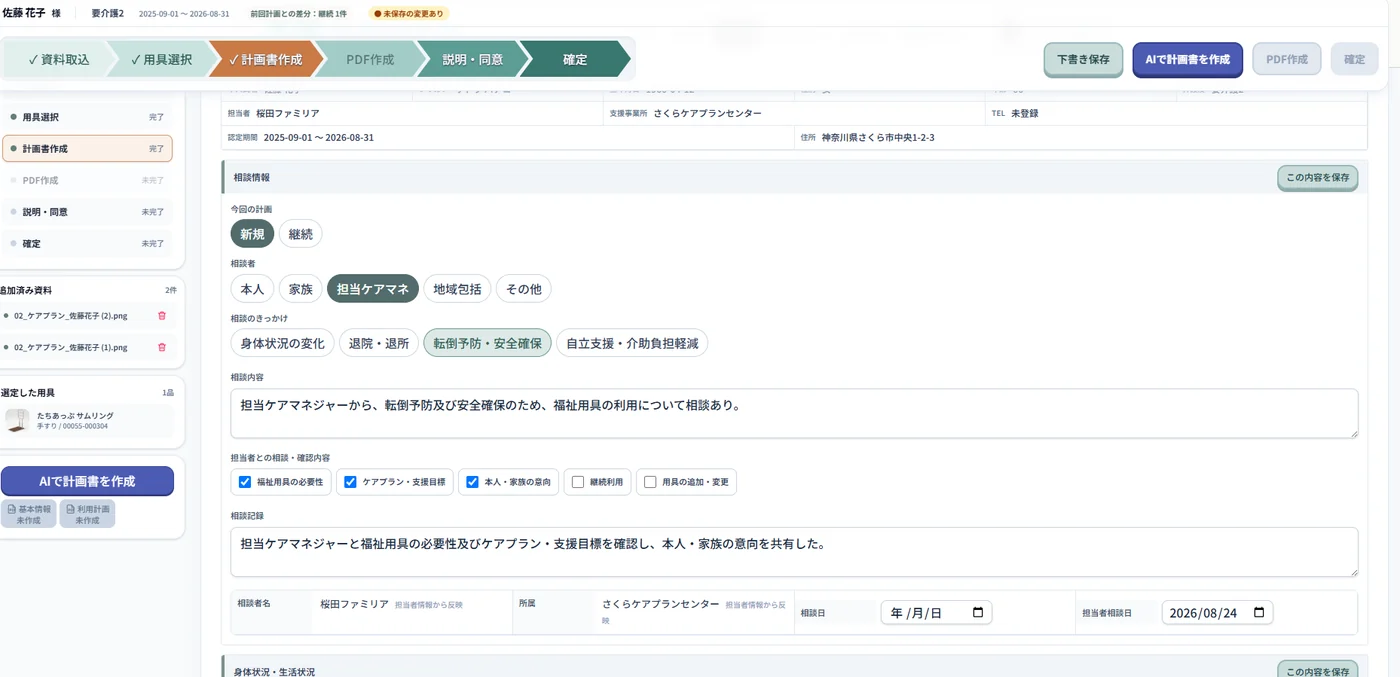Click top-right AIで計画書を作成 button
This screenshot has height=677, width=1400.
coord(1187,59)
